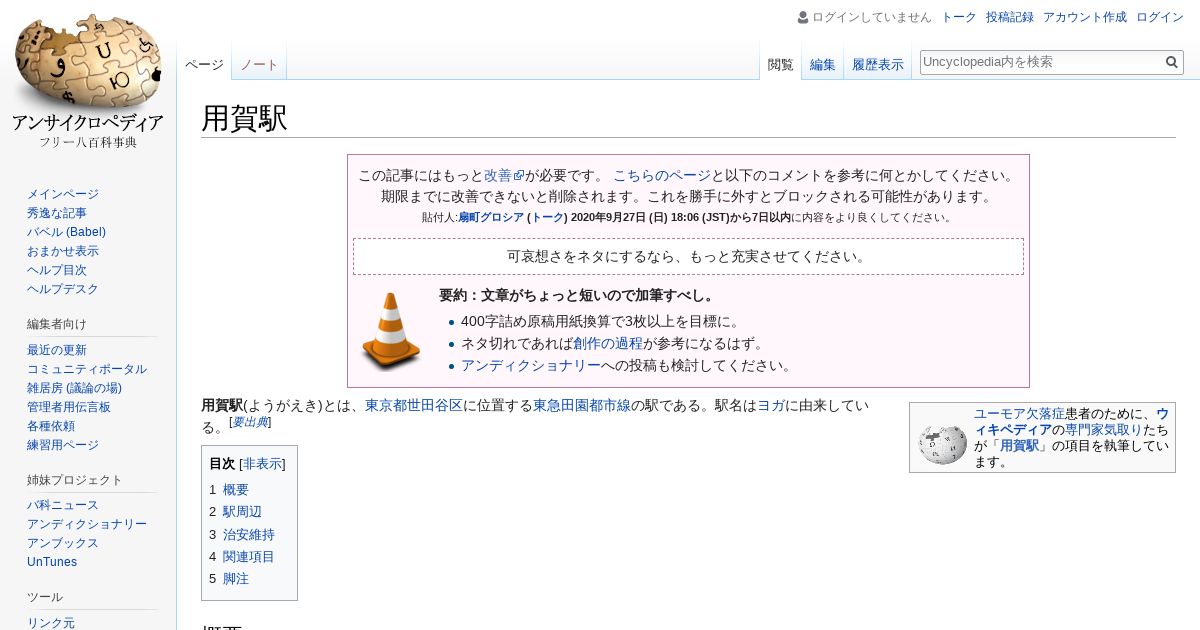
Task: Jump to contents item 3 治安維持
Action: 249,534
